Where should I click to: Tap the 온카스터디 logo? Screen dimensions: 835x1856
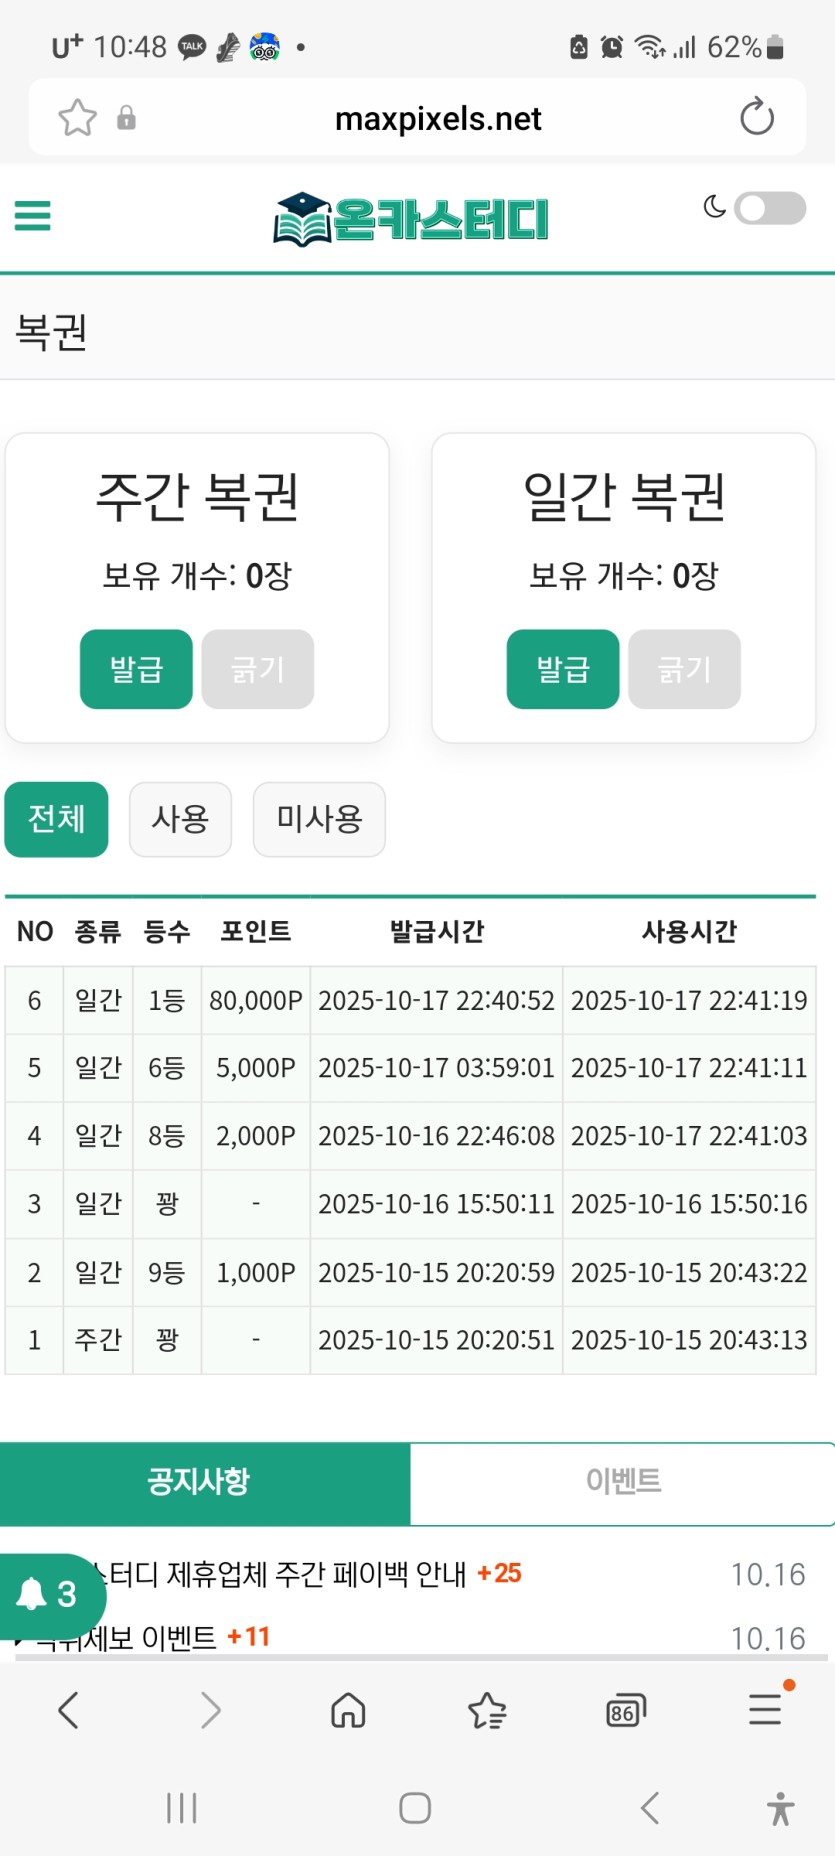411,219
